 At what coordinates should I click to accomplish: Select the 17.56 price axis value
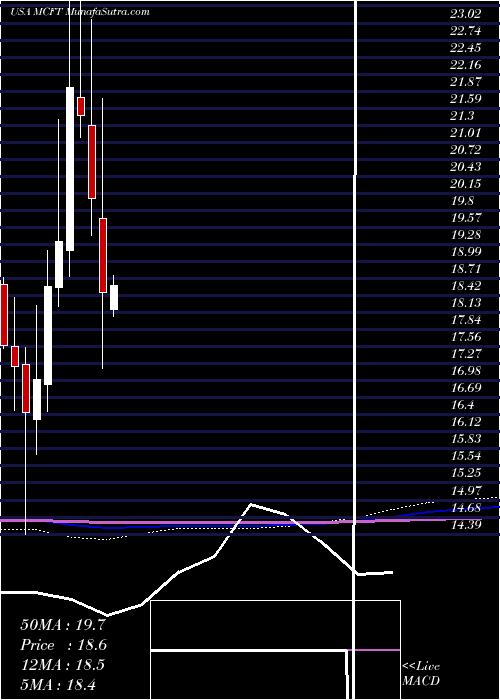coord(466,337)
